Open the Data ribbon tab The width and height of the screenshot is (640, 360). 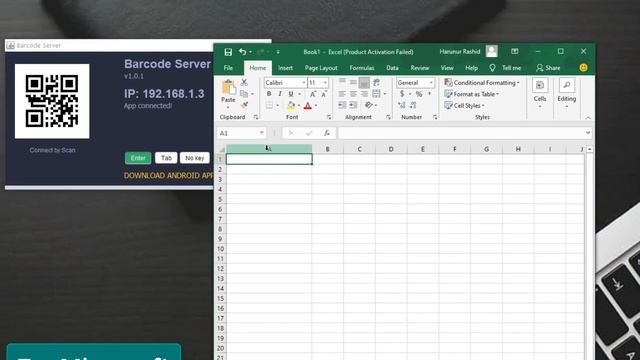[392, 68]
